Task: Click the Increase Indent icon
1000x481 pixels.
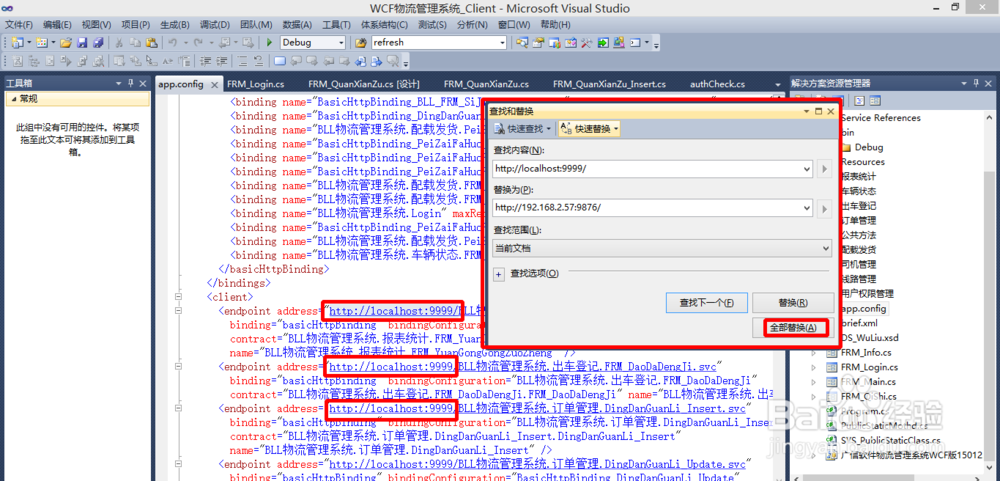Action: [x=222, y=61]
